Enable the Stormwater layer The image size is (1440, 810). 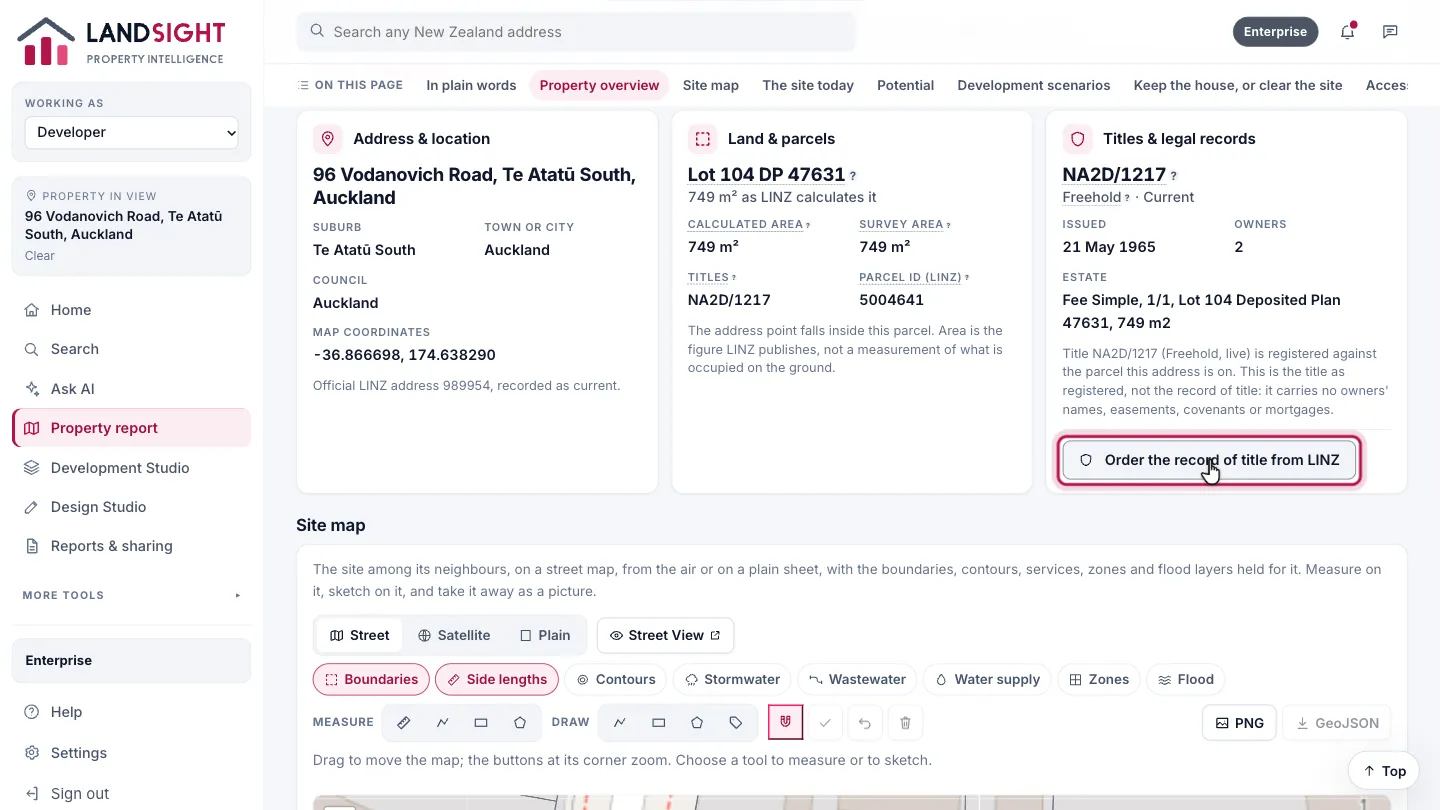point(733,680)
